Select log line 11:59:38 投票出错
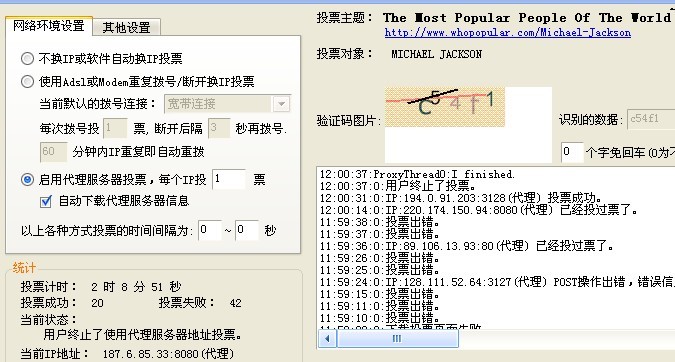 379,223
